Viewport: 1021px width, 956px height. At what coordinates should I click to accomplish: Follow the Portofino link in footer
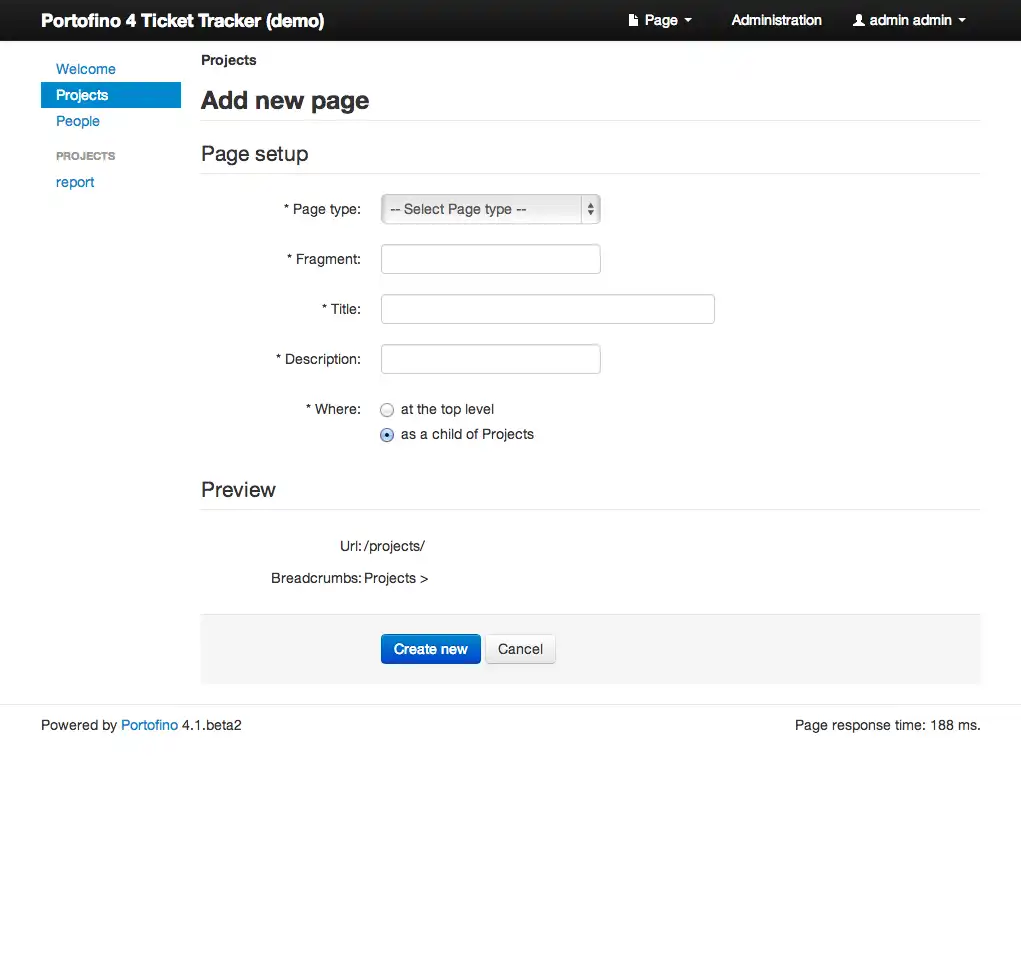pyautogui.click(x=149, y=725)
